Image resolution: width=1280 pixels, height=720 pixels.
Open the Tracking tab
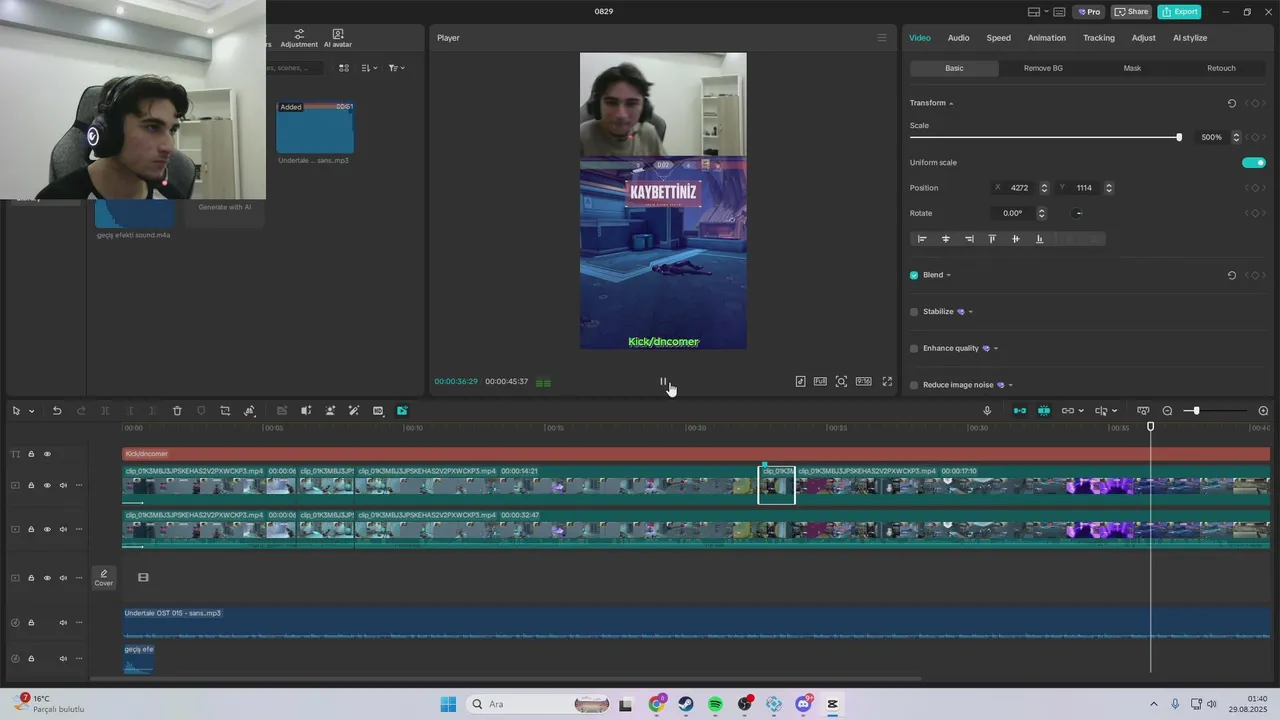point(1098,38)
